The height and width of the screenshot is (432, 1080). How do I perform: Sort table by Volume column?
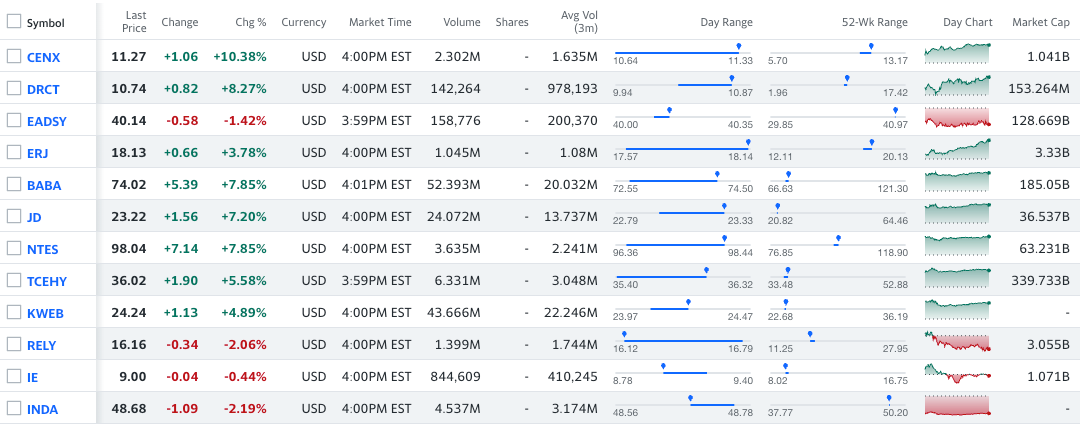point(460,22)
